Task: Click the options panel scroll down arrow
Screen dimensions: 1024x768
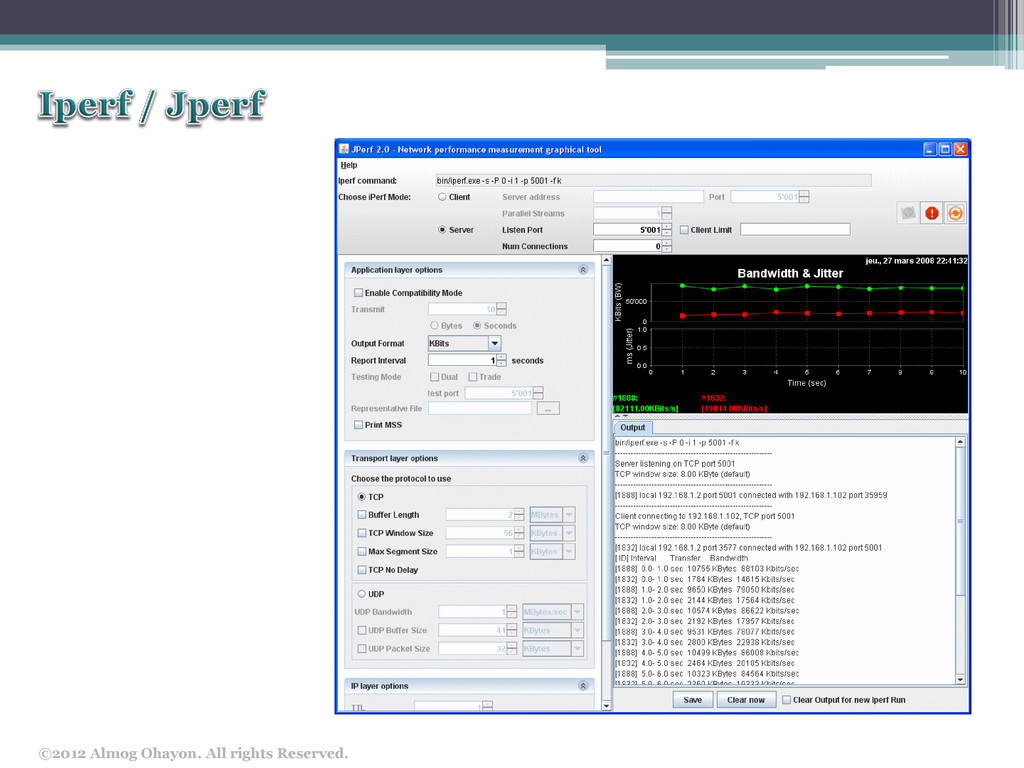Action: pos(606,705)
